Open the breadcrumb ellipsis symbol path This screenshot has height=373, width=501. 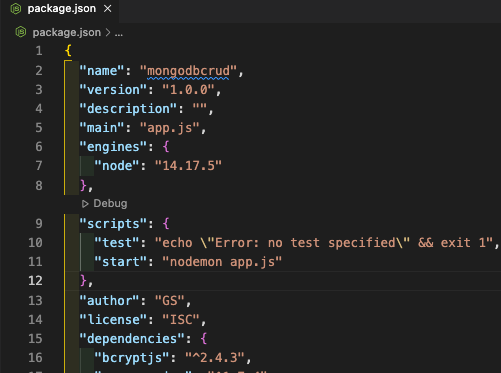[119, 33]
